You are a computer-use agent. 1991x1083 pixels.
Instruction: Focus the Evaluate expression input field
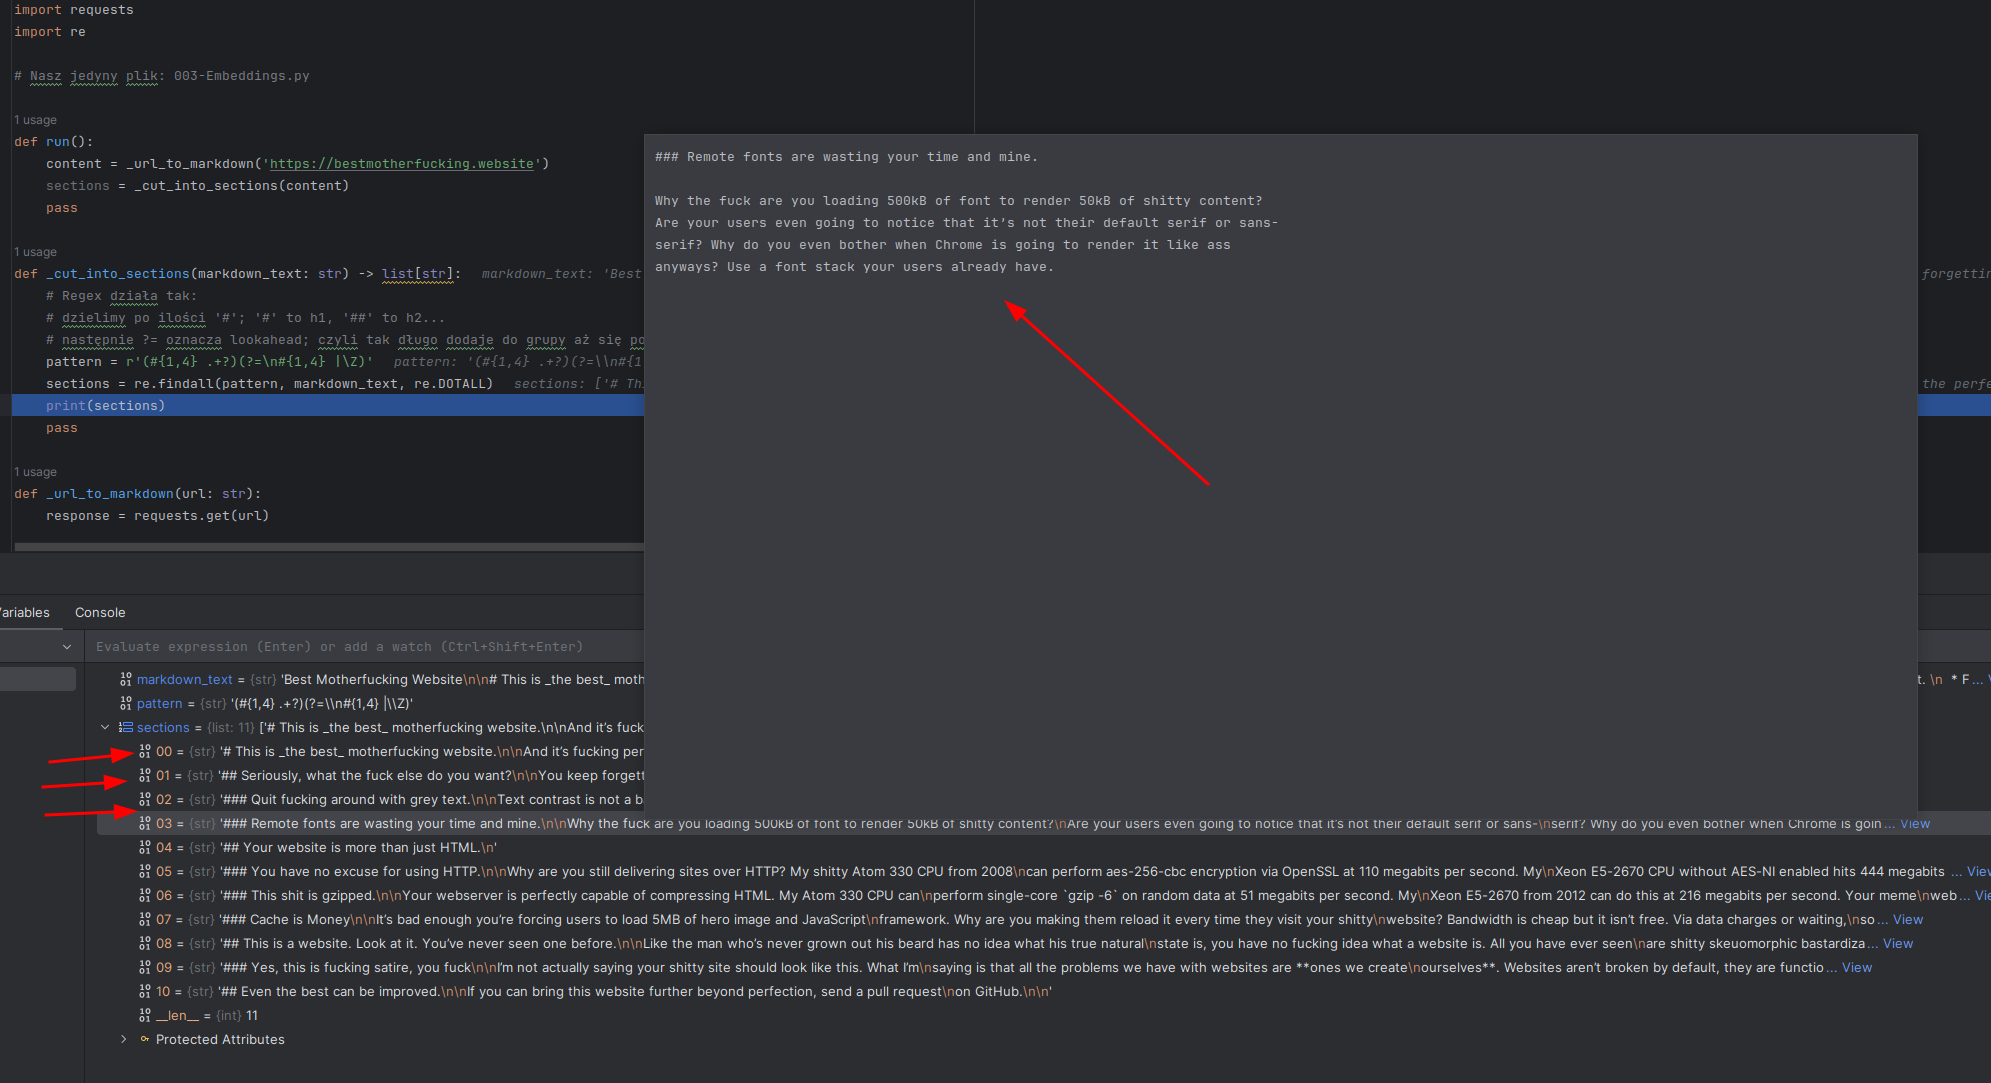[340, 647]
